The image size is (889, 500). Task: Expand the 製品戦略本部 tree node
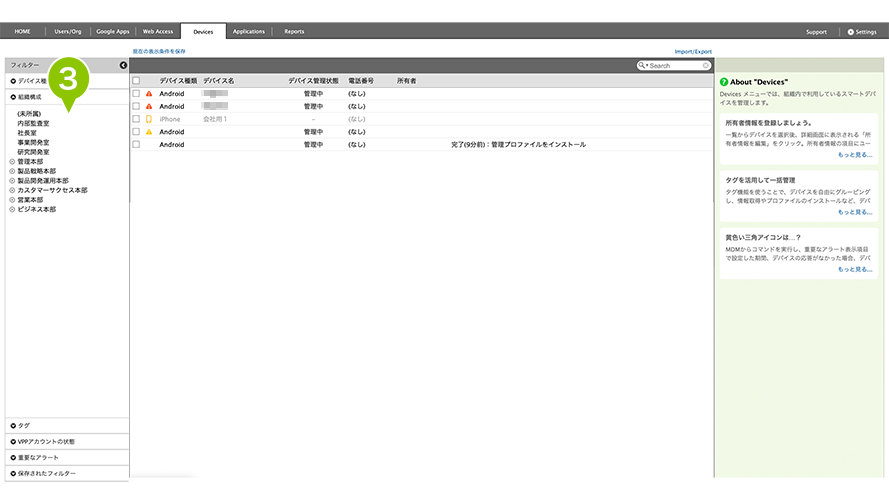(12, 171)
